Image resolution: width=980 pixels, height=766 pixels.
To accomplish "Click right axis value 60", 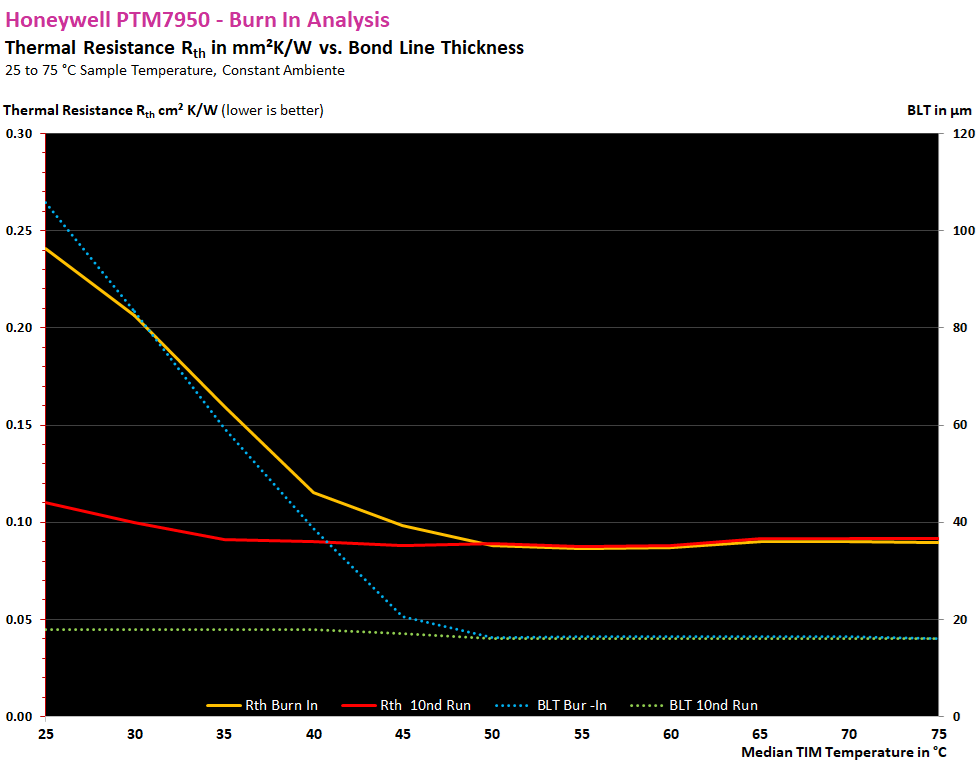I will (960, 425).
